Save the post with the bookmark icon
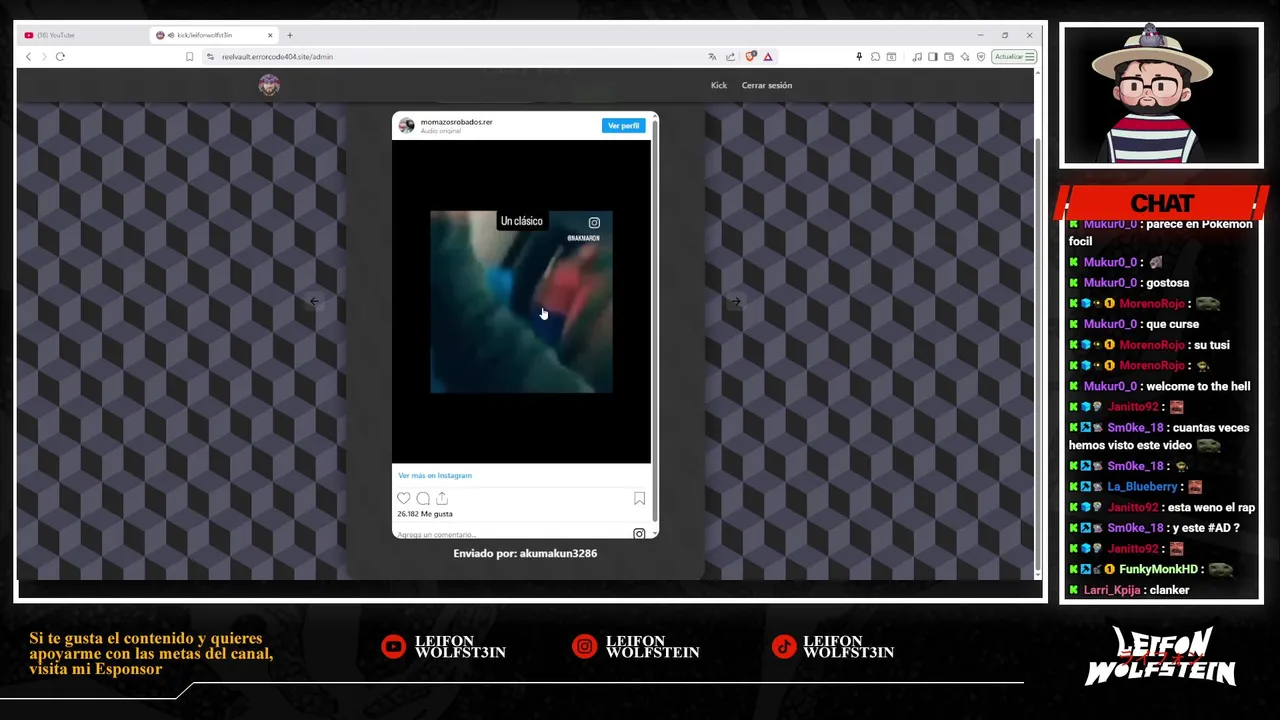 pos(639,498)
